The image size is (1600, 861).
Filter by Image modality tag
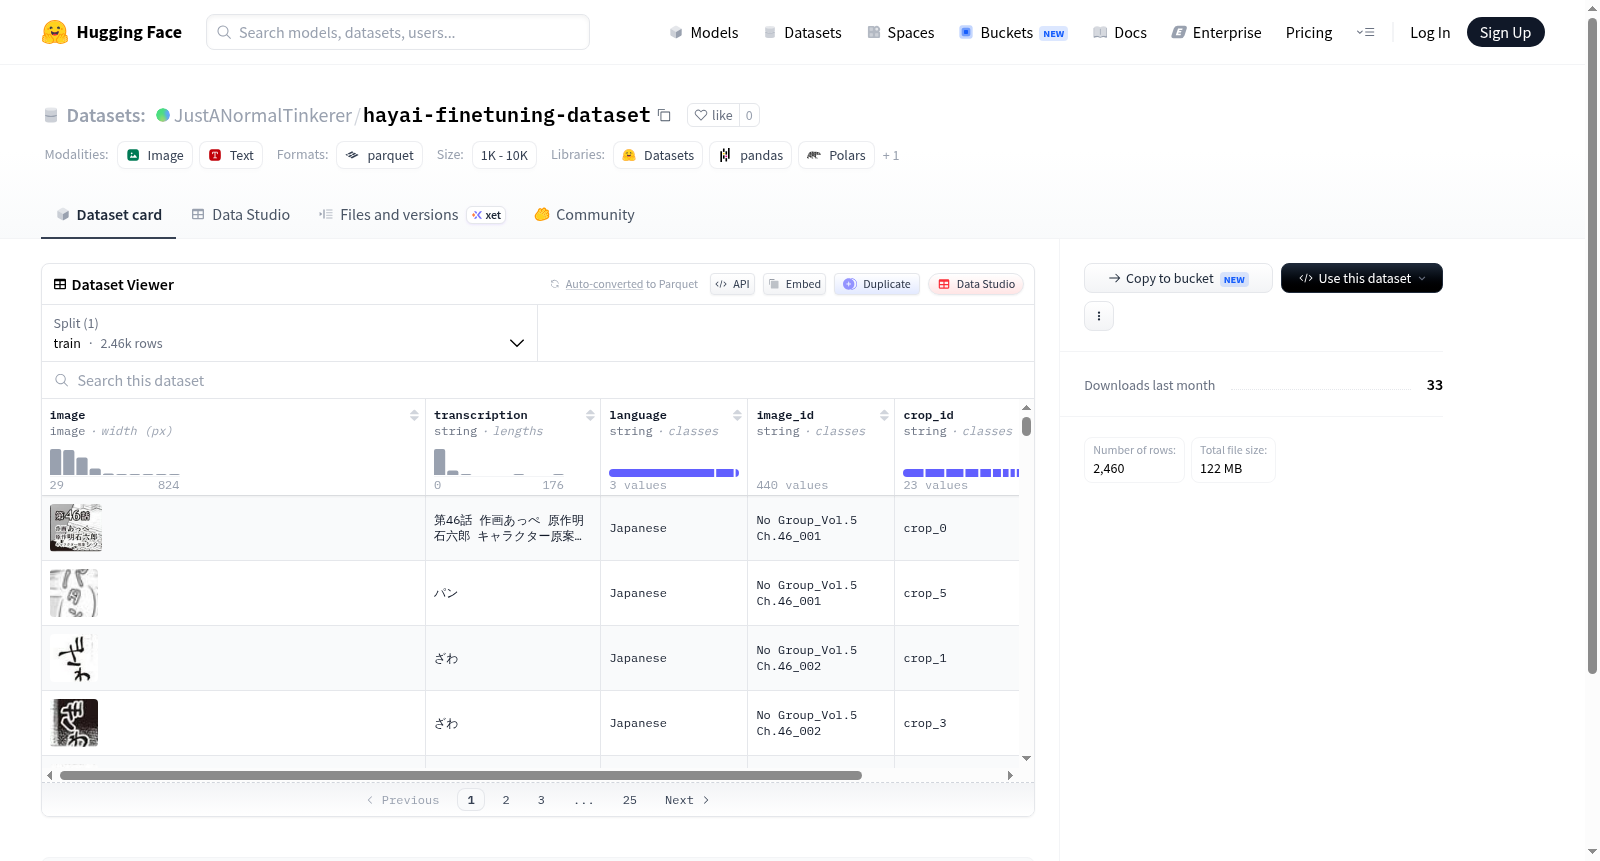coord(155,155)
